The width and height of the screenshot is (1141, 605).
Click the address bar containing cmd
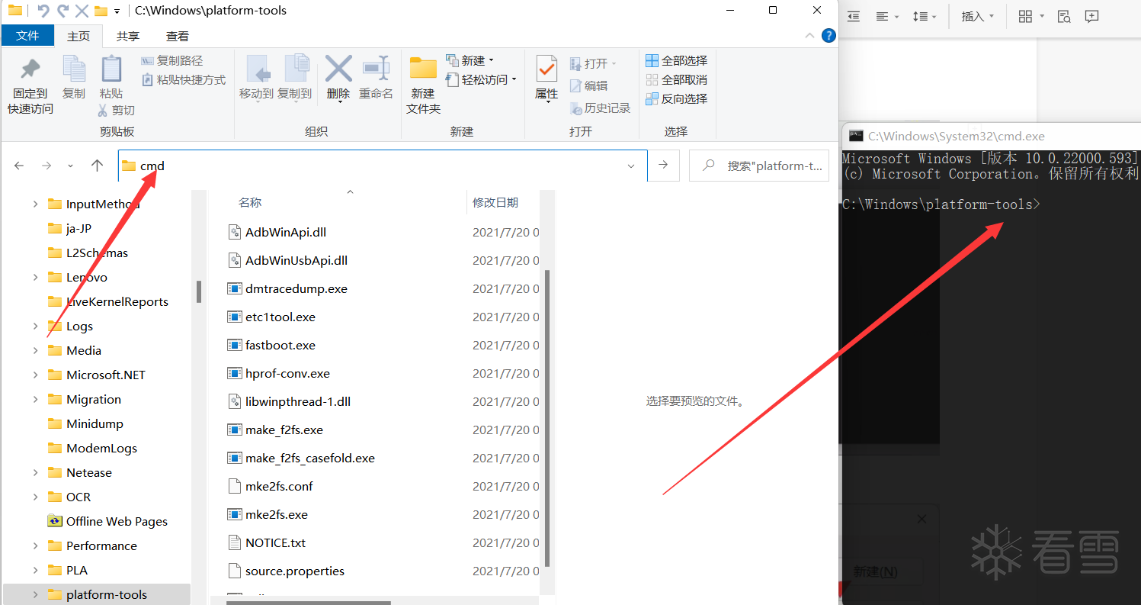pyautogui.click(x=382, y=166)
